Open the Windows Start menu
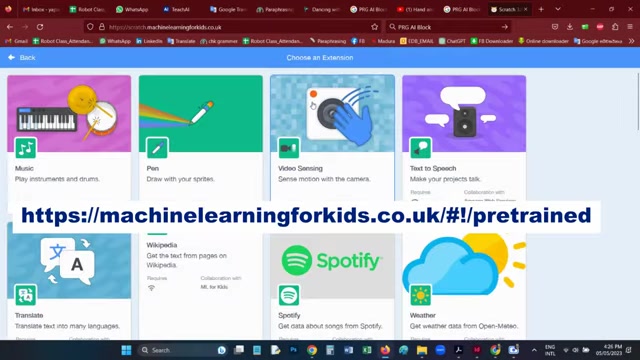The height and width of the screenshot is (360, 640). [126, 350]
